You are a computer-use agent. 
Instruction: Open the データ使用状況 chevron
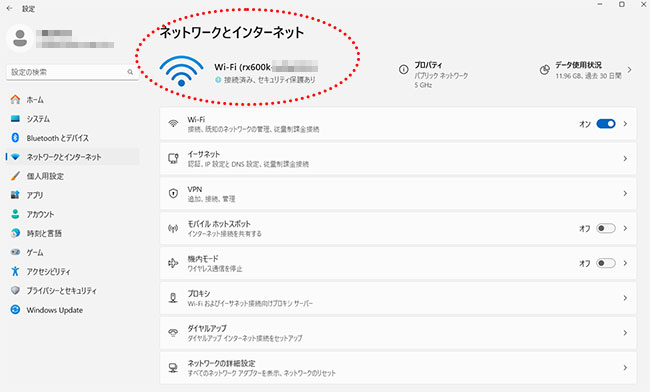(629, 70)
